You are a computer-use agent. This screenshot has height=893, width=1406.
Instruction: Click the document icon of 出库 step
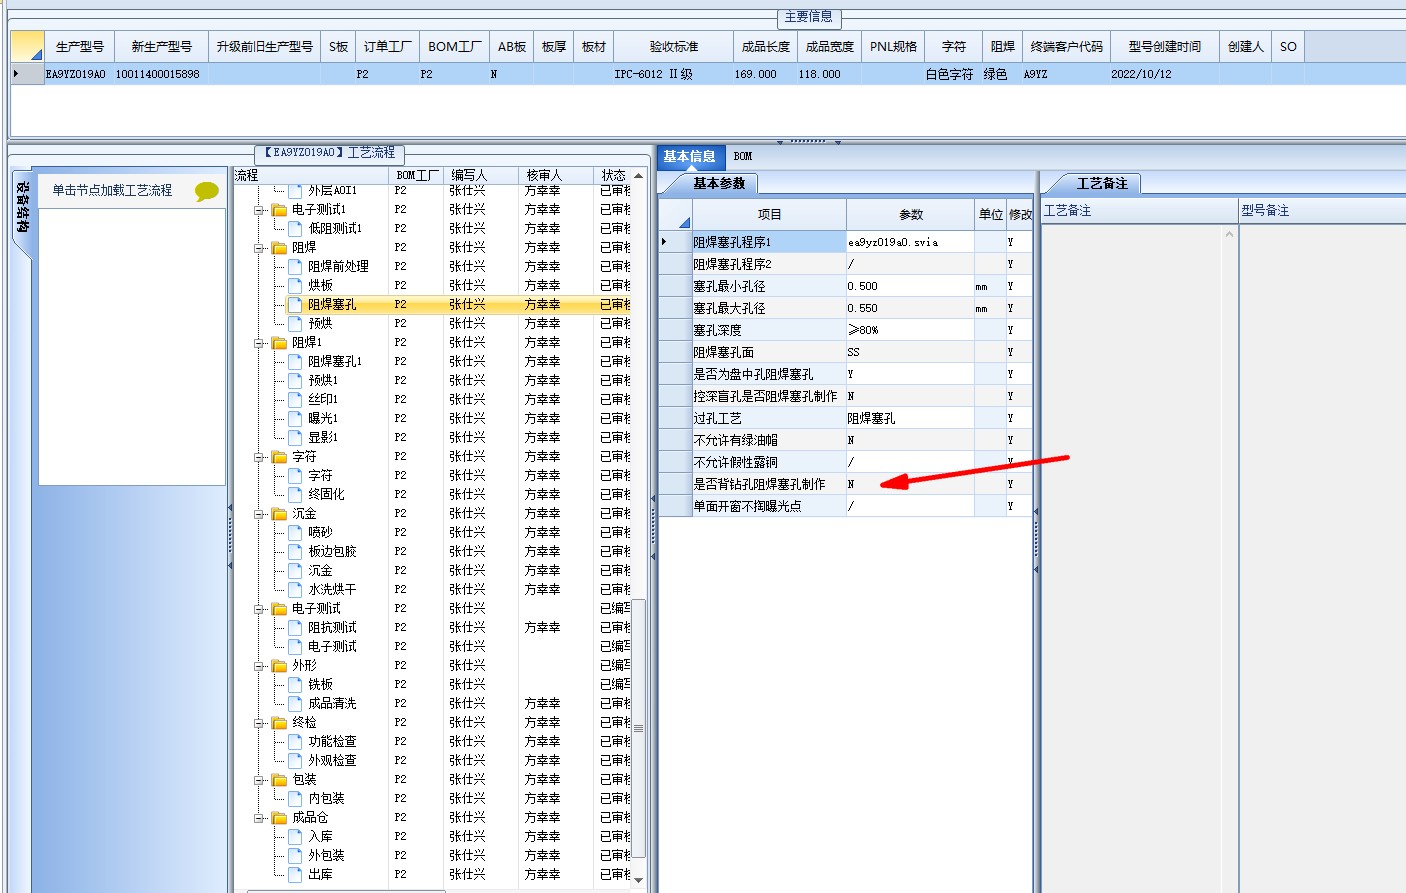tap(295, 875)
